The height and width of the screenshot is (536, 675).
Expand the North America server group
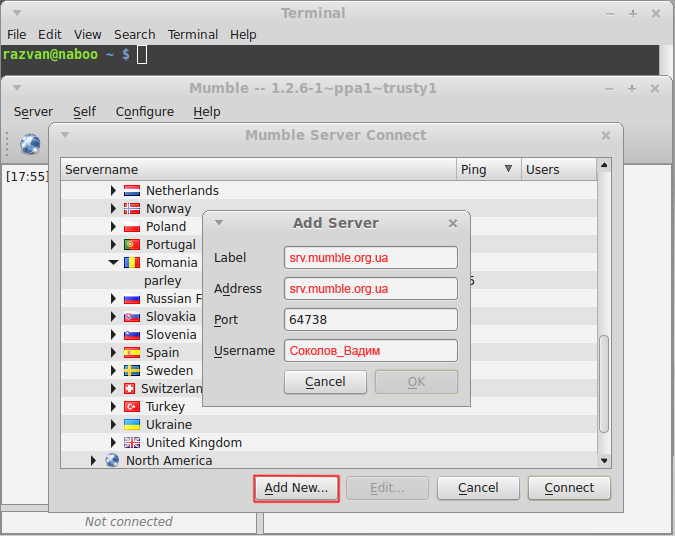click(x=94, y=461)
